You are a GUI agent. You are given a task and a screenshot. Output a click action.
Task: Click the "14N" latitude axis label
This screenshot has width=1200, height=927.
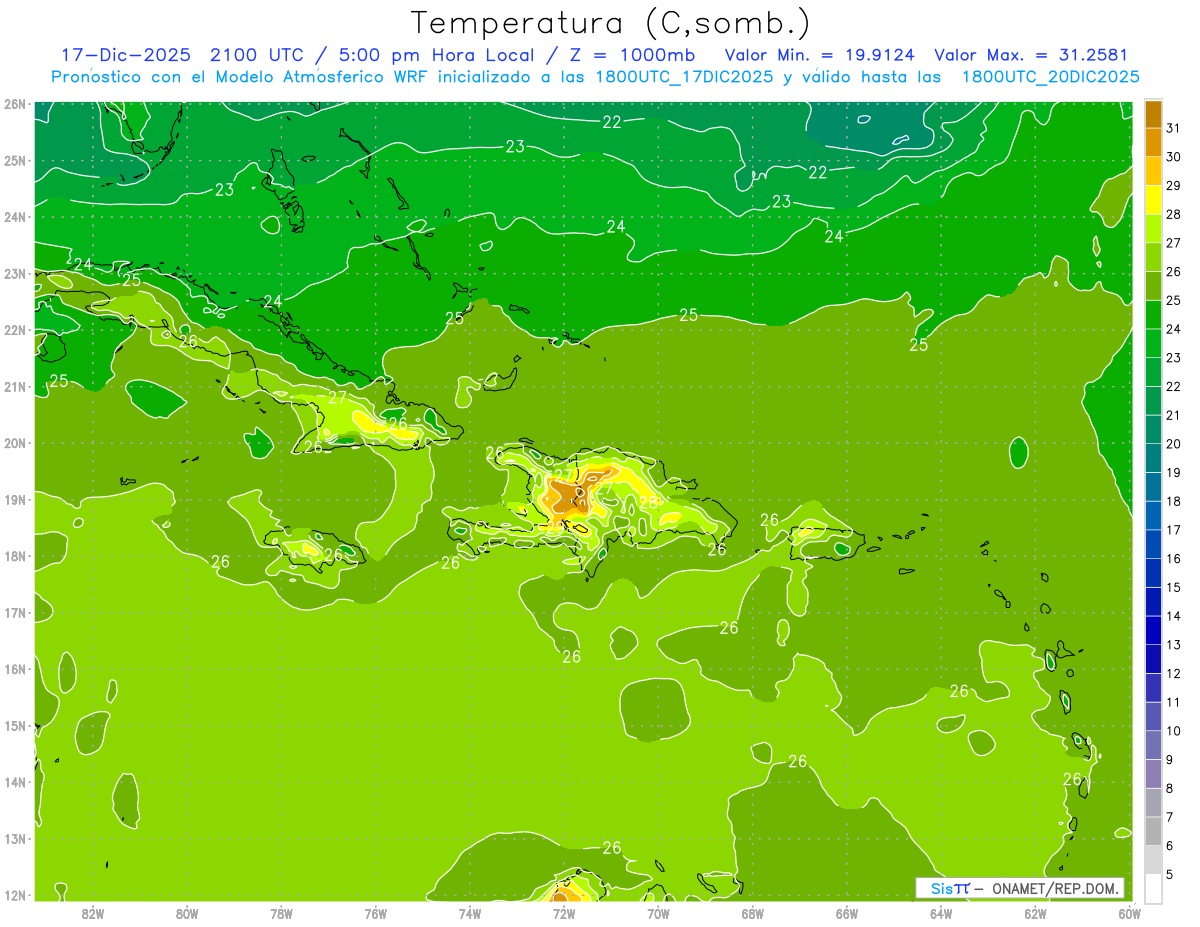[14, 782]
